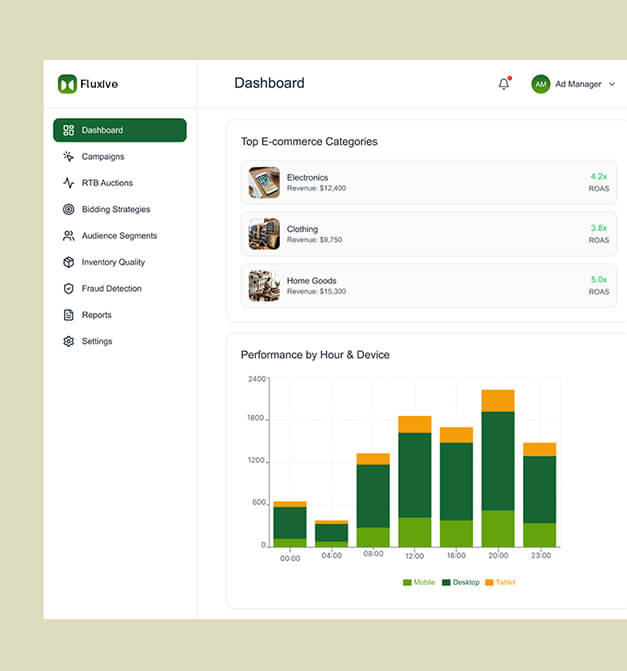Click the 1800 y-axis label
Screen dimensions: 627x671
pyautogui.click(x=256, y=418)
